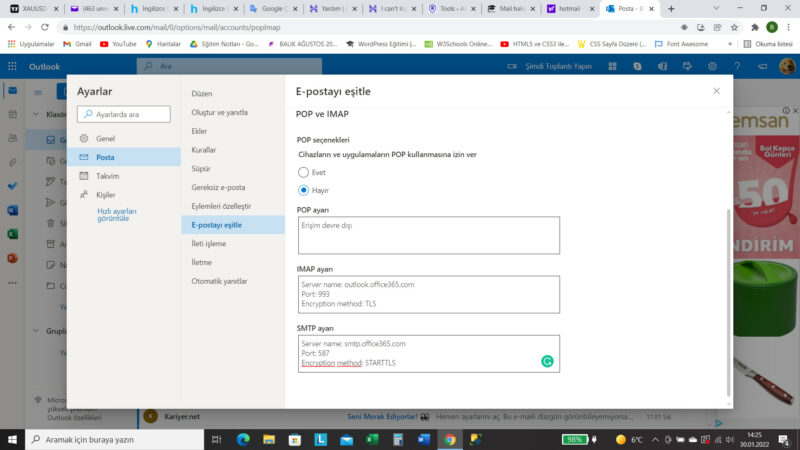Screen dimensions: 800x450
Task: Open İleti işleme settings
Action: 233,244
